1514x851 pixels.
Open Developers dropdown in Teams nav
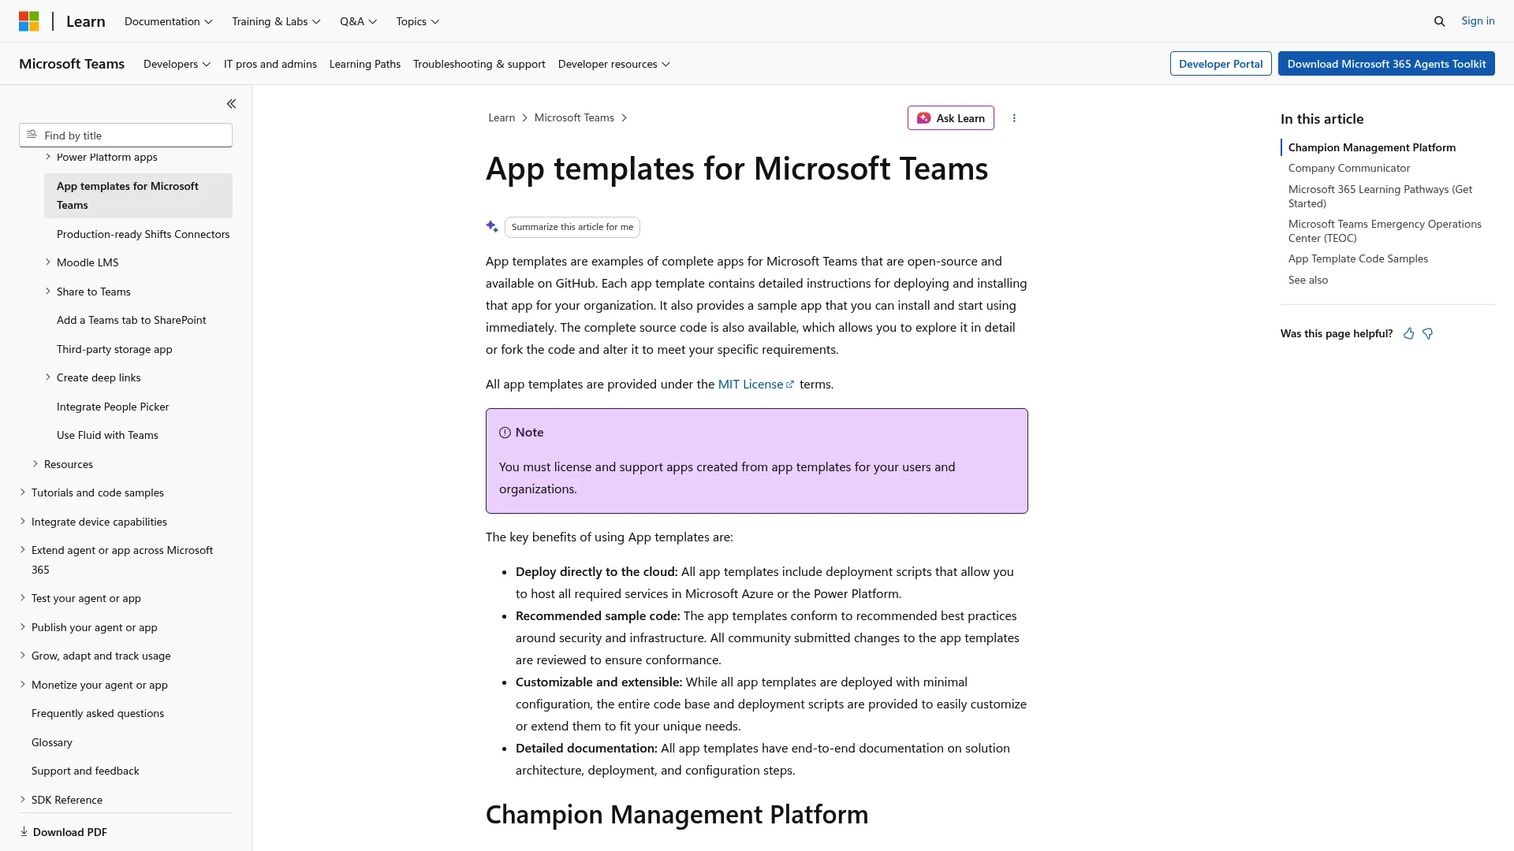[x=177, y=64]
